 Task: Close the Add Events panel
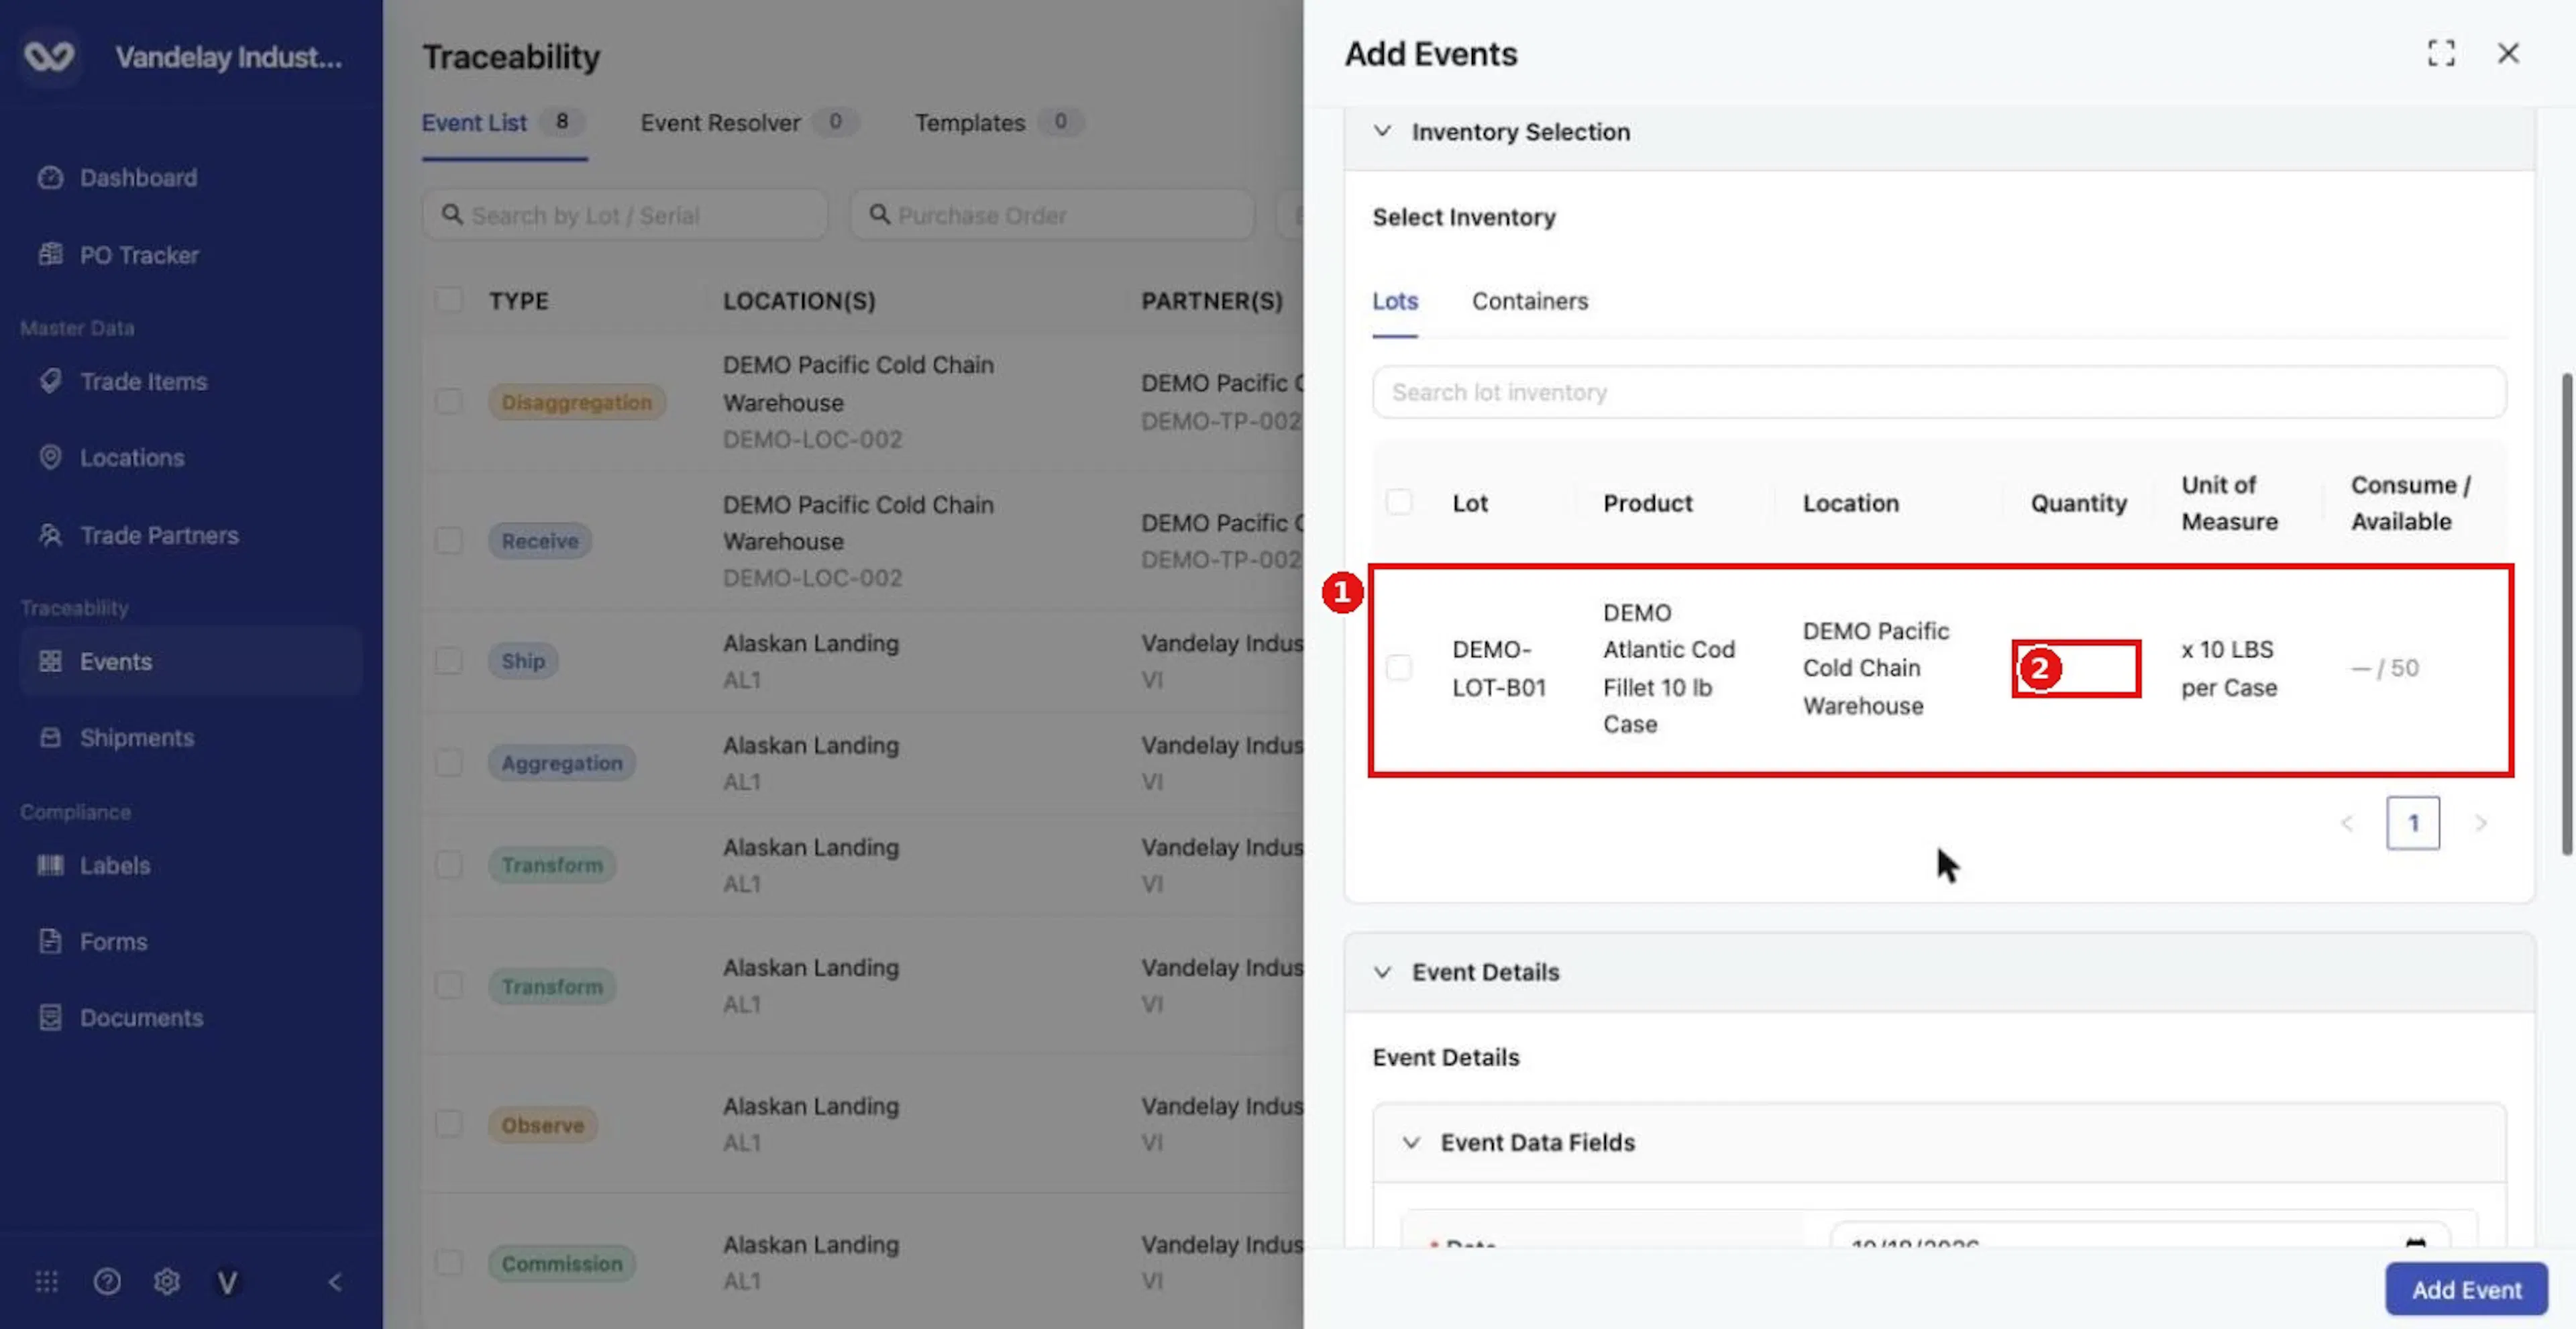[2508, 53]
